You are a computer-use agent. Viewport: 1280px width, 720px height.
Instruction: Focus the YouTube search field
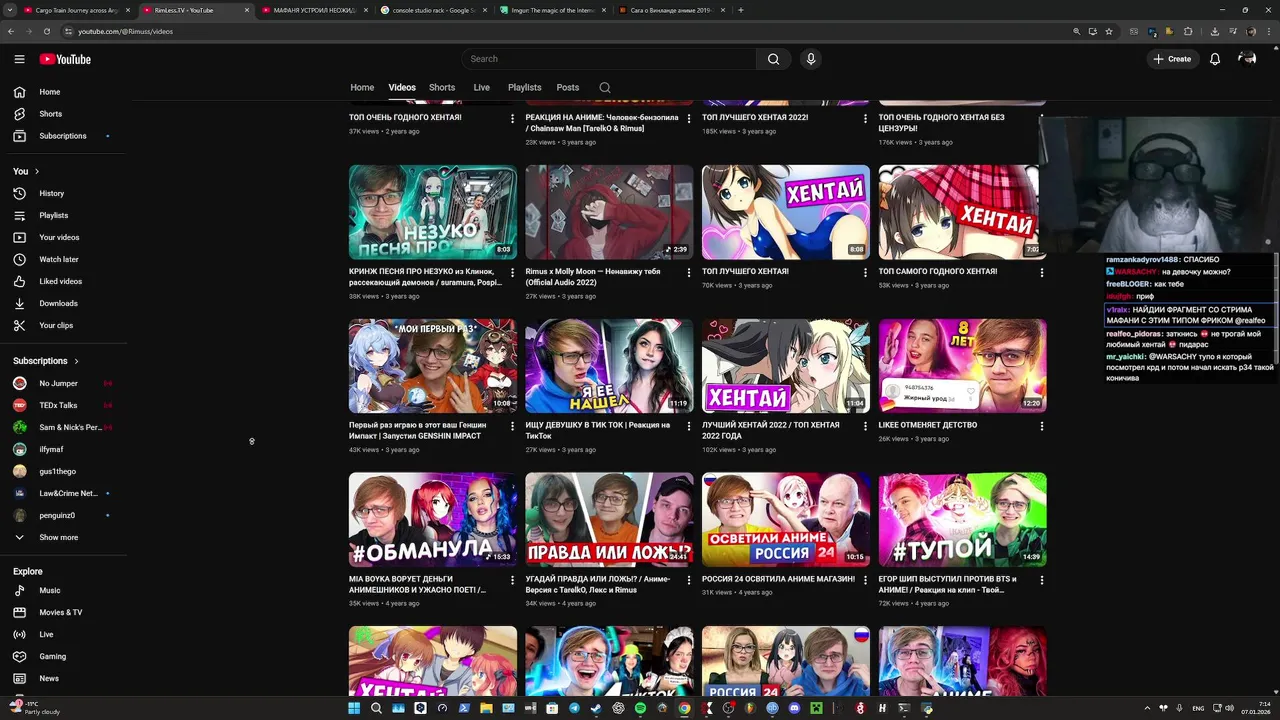pos(609,59)
